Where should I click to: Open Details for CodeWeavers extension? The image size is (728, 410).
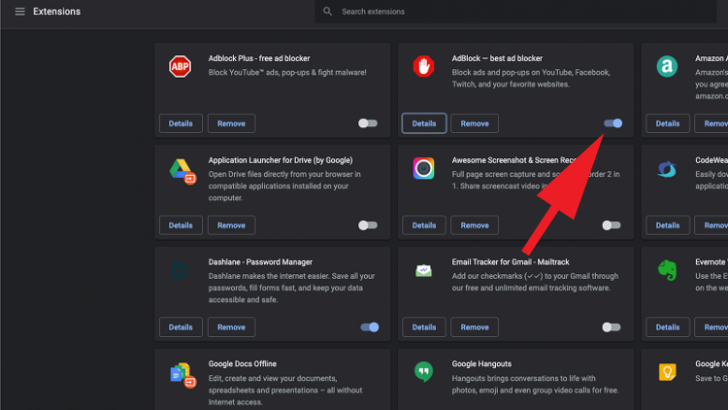pos(668,225)
